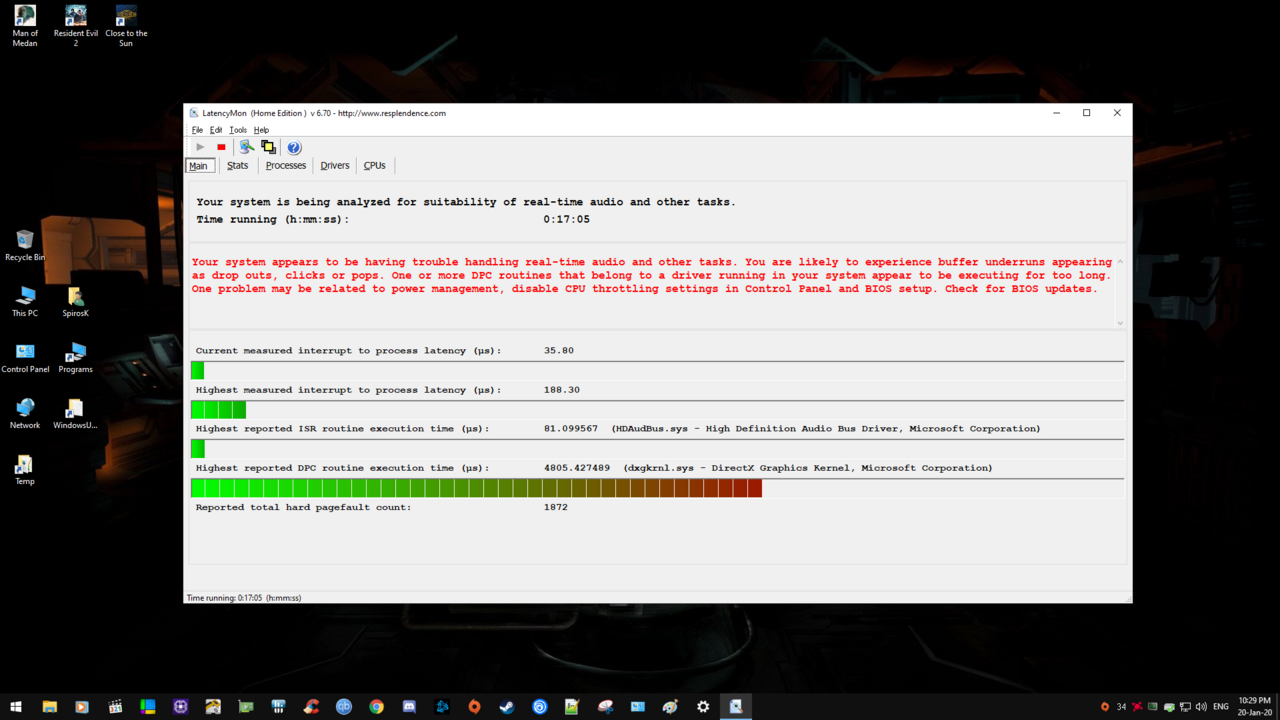Click the tray eject hardware icon with checkmark
This screenshot has width=1280, height=720.
(x=1169, y=707)
